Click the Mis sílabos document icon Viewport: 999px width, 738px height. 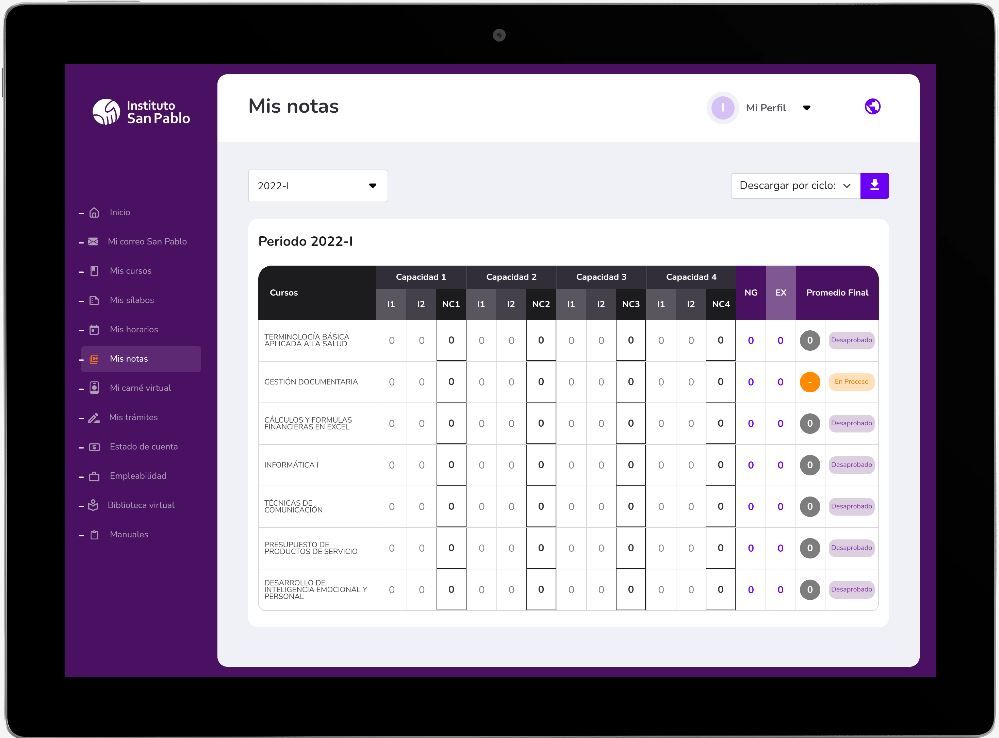click(94, 300)
